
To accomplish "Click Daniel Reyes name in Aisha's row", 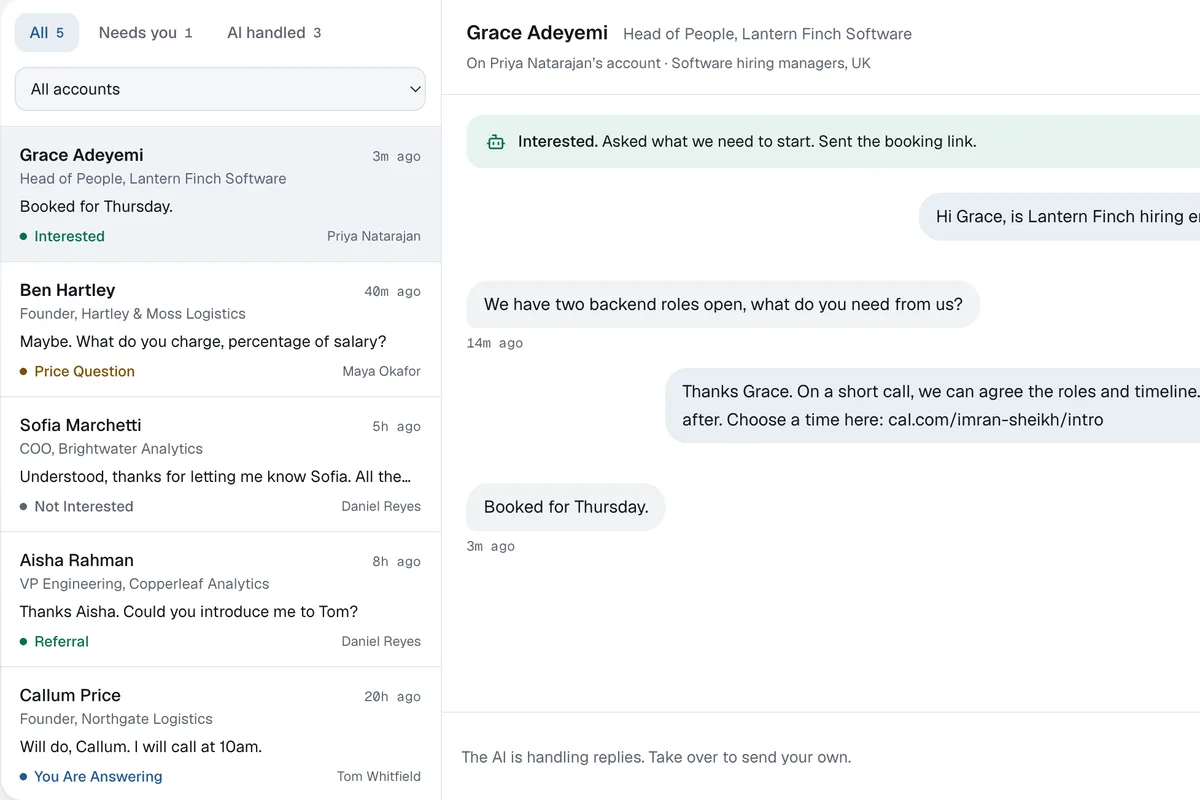I will coord(381,641).
